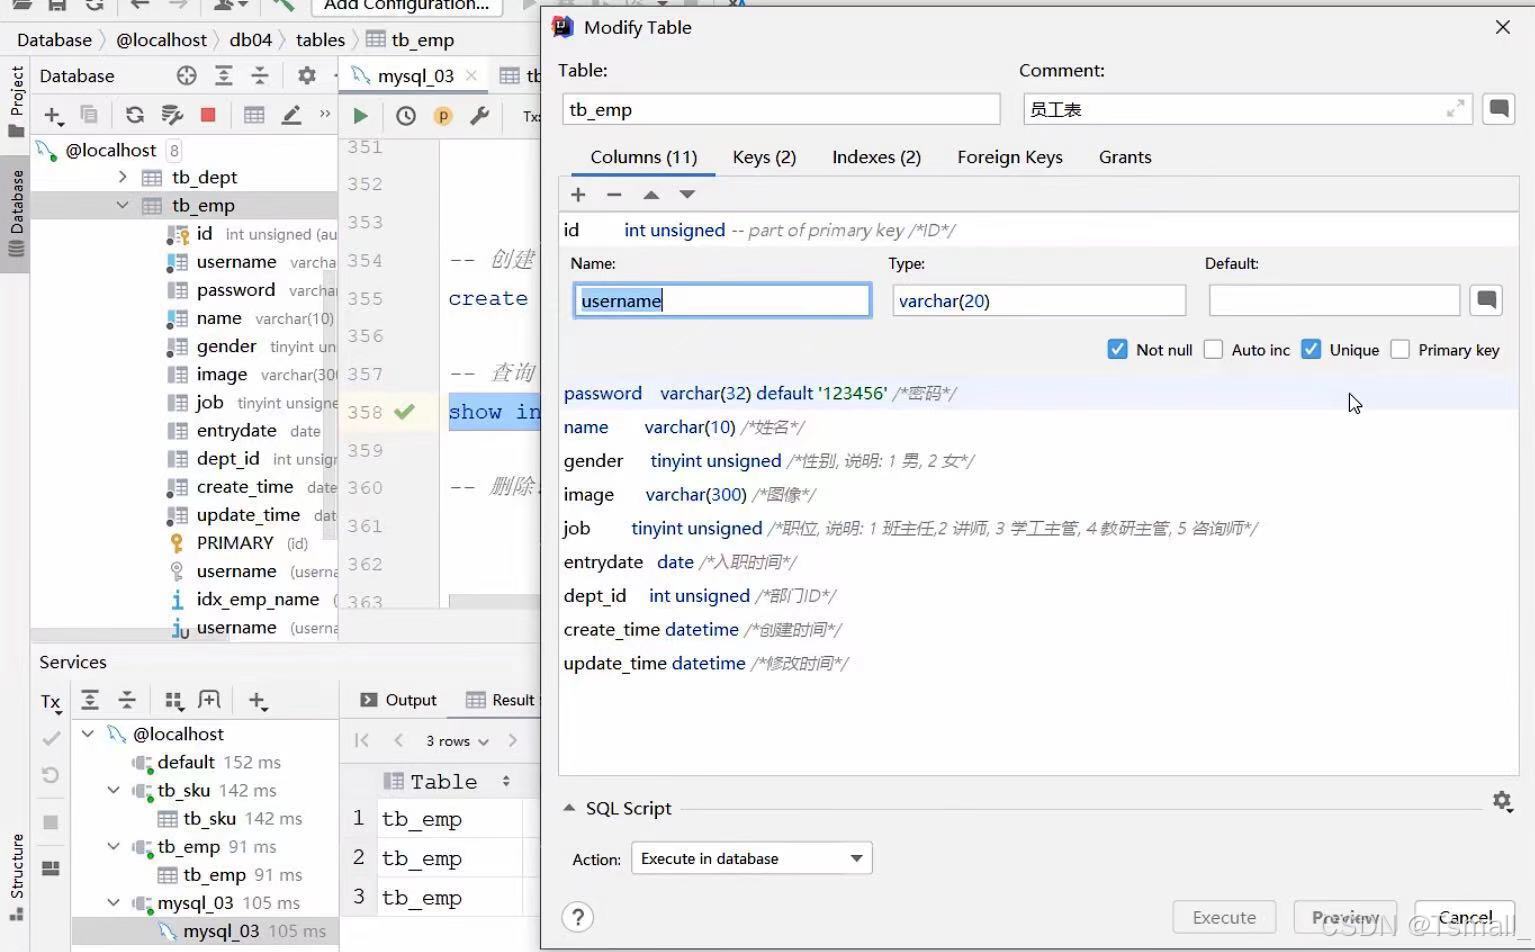Click red Stop icon in Database toolbar
Viewport: 1535px width, 952px height.
(208, 115)
